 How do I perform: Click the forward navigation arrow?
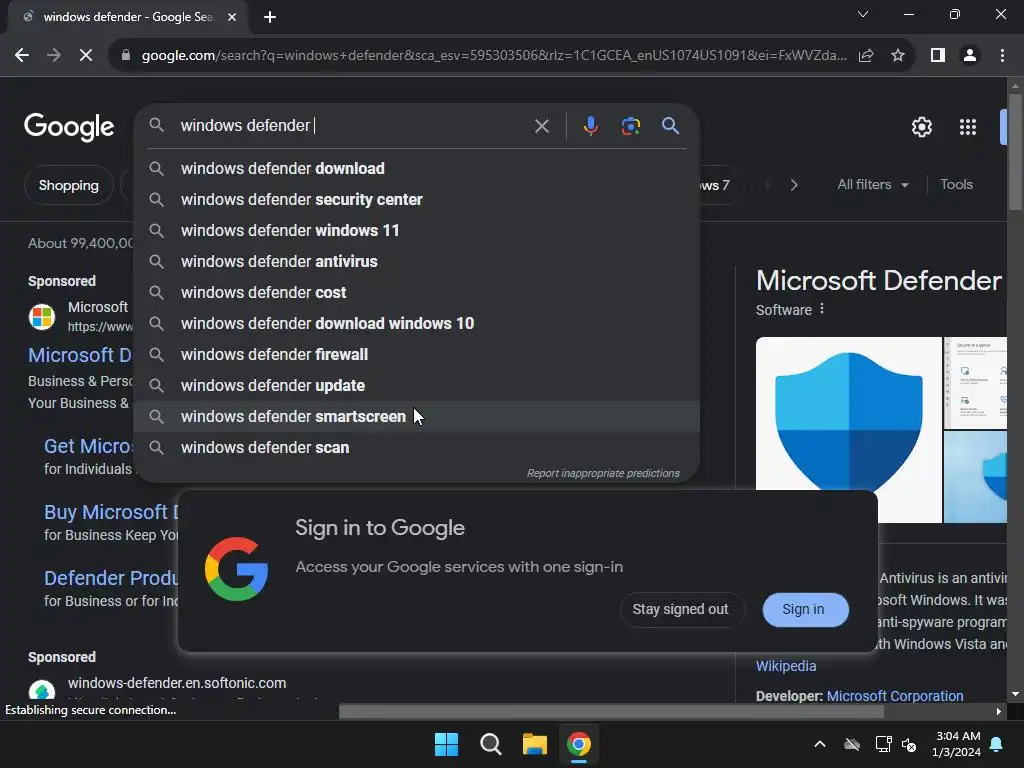(54, 56)
